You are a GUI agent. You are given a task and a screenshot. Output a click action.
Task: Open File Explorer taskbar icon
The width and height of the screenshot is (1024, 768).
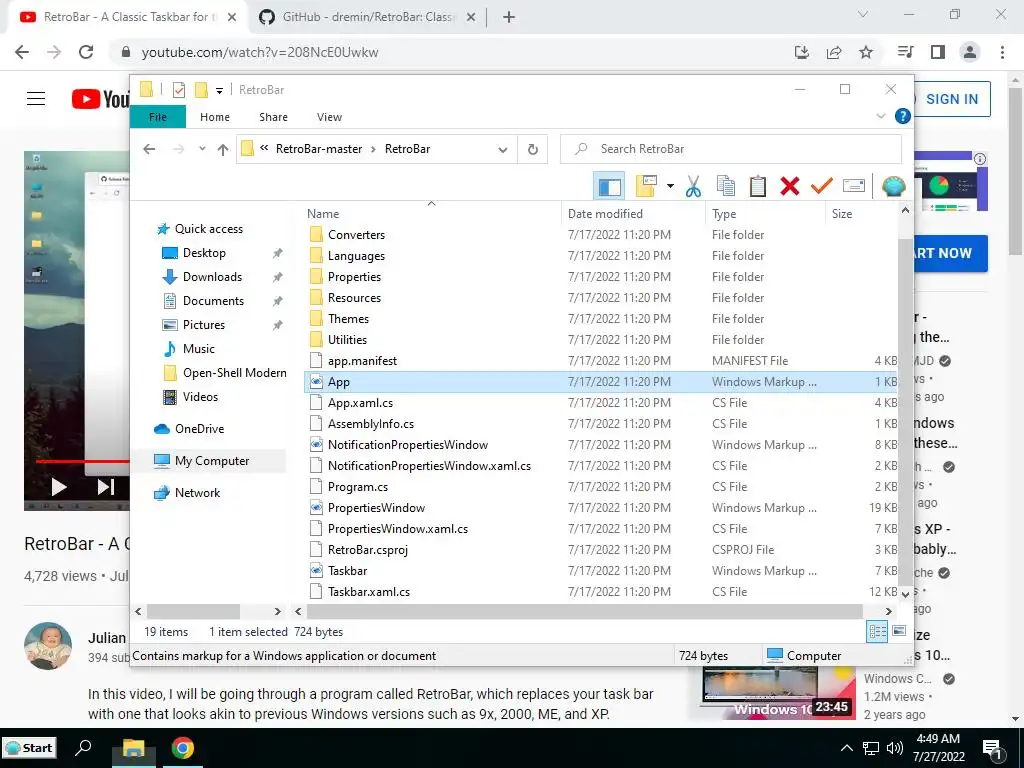134,748
